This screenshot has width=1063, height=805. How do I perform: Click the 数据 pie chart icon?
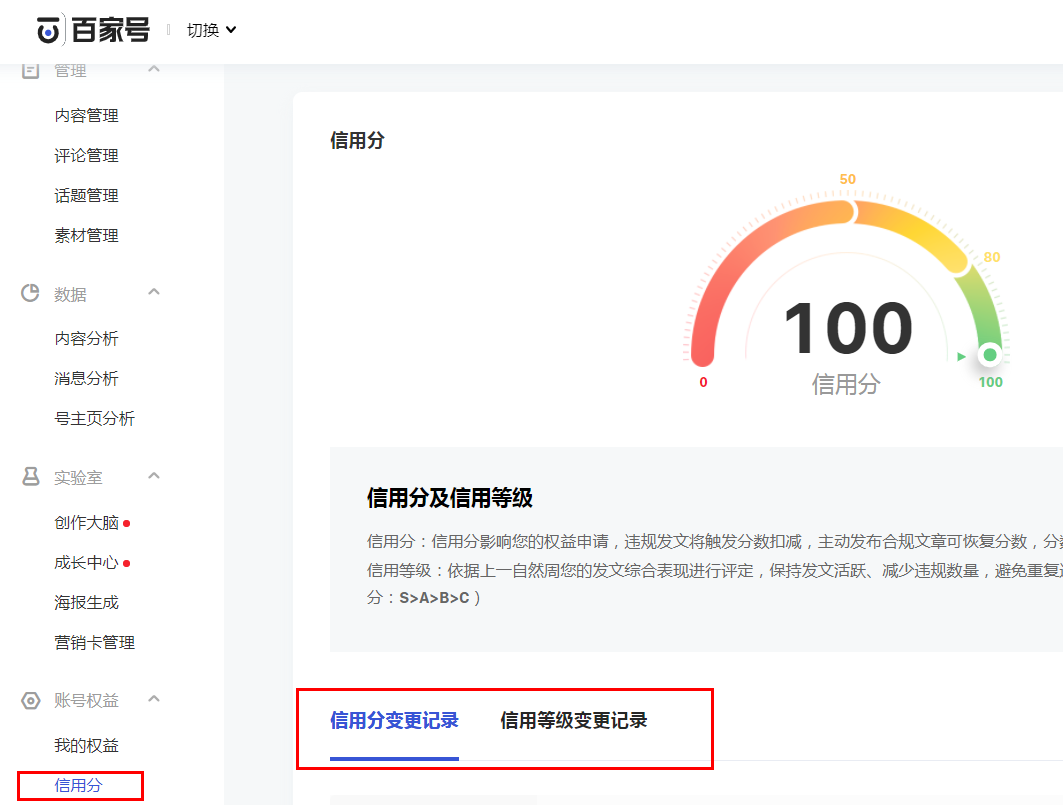coord(31,293)
